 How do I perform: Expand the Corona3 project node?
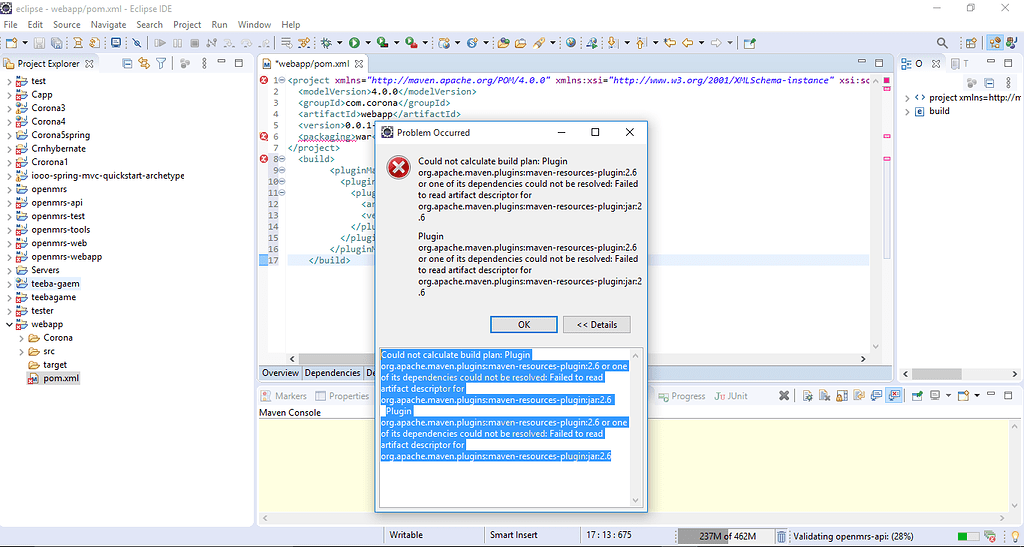[x=9, y=108]
